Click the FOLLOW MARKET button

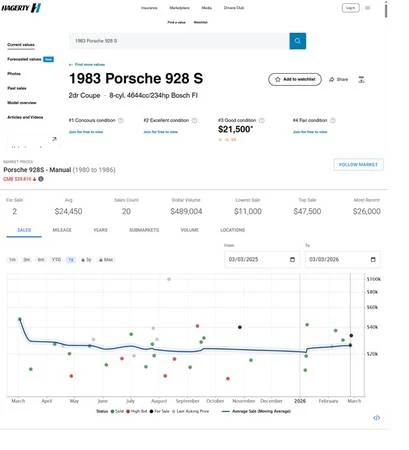point(358,165)
